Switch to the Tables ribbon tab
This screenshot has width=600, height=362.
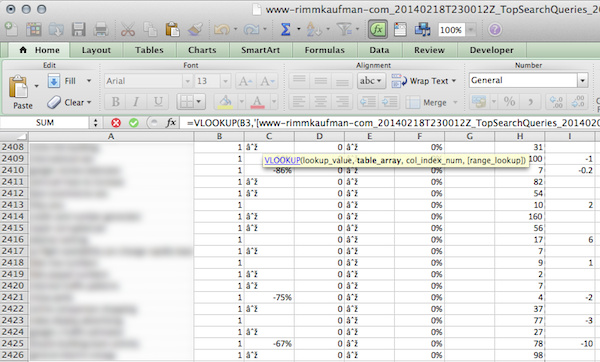point(149,50)
